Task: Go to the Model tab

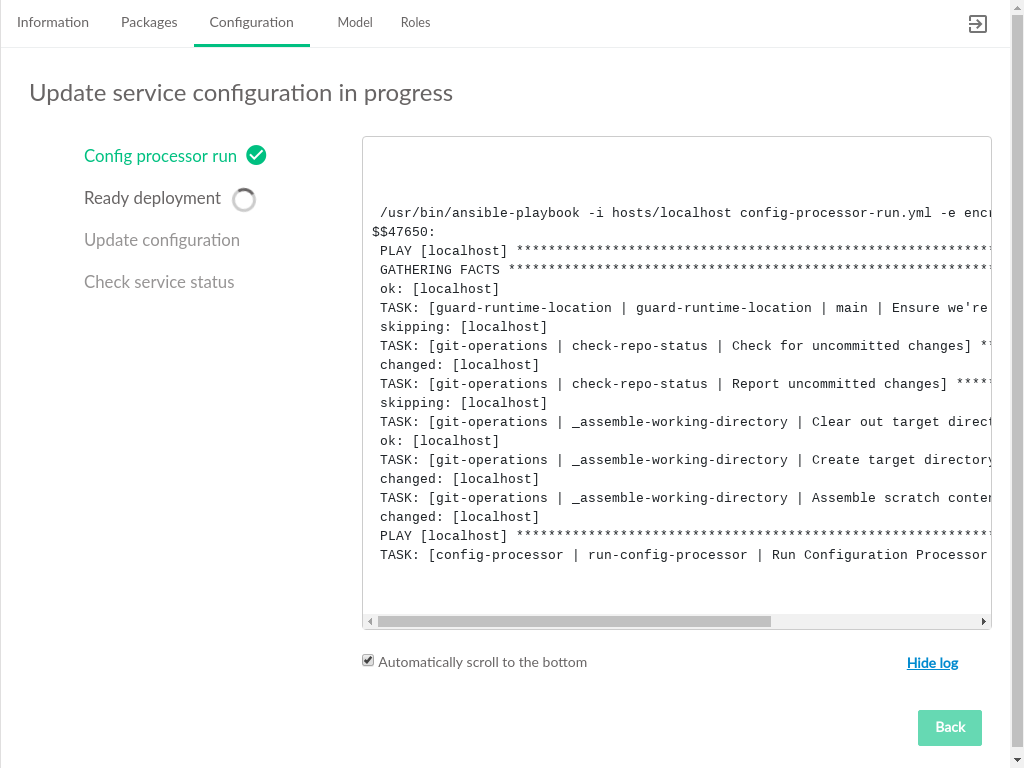Action: (x=355, y=22)
